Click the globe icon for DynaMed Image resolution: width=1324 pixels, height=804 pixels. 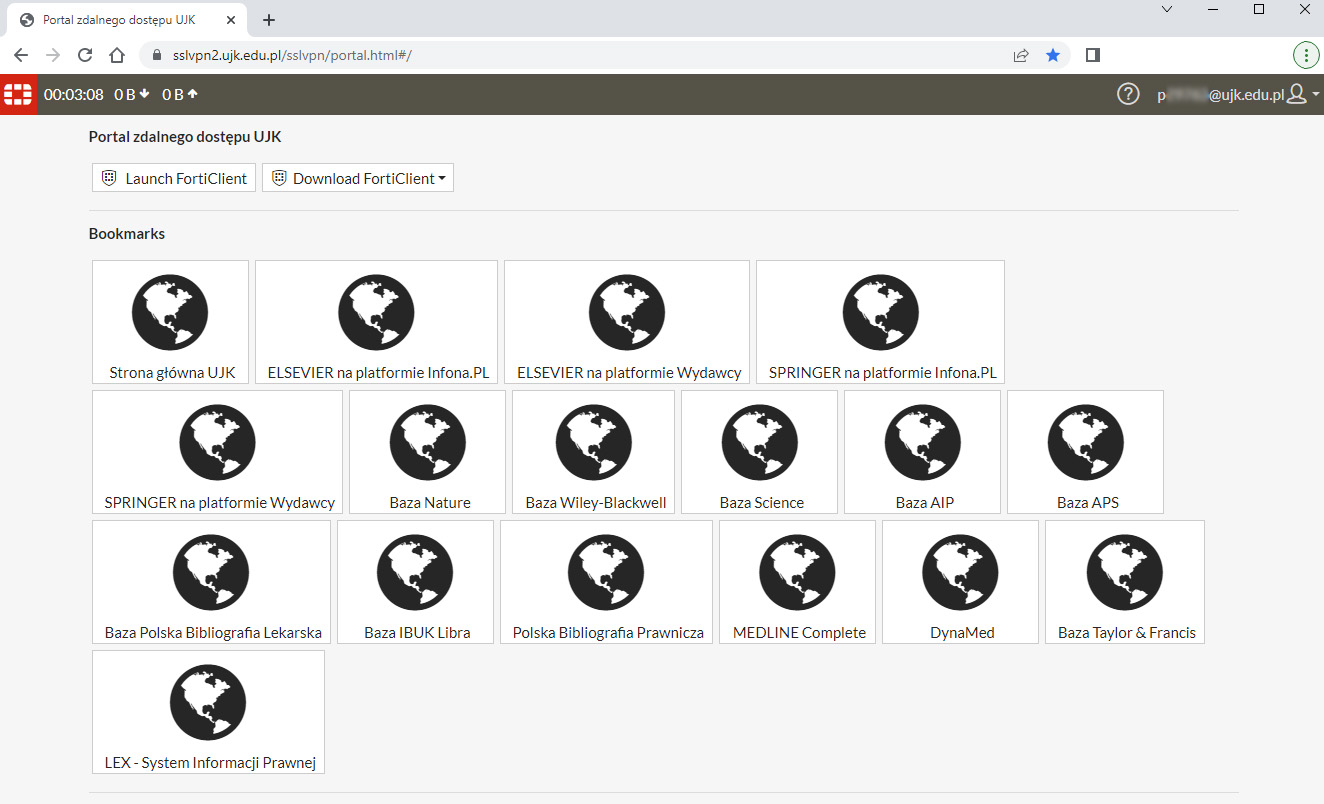[962, 572]
